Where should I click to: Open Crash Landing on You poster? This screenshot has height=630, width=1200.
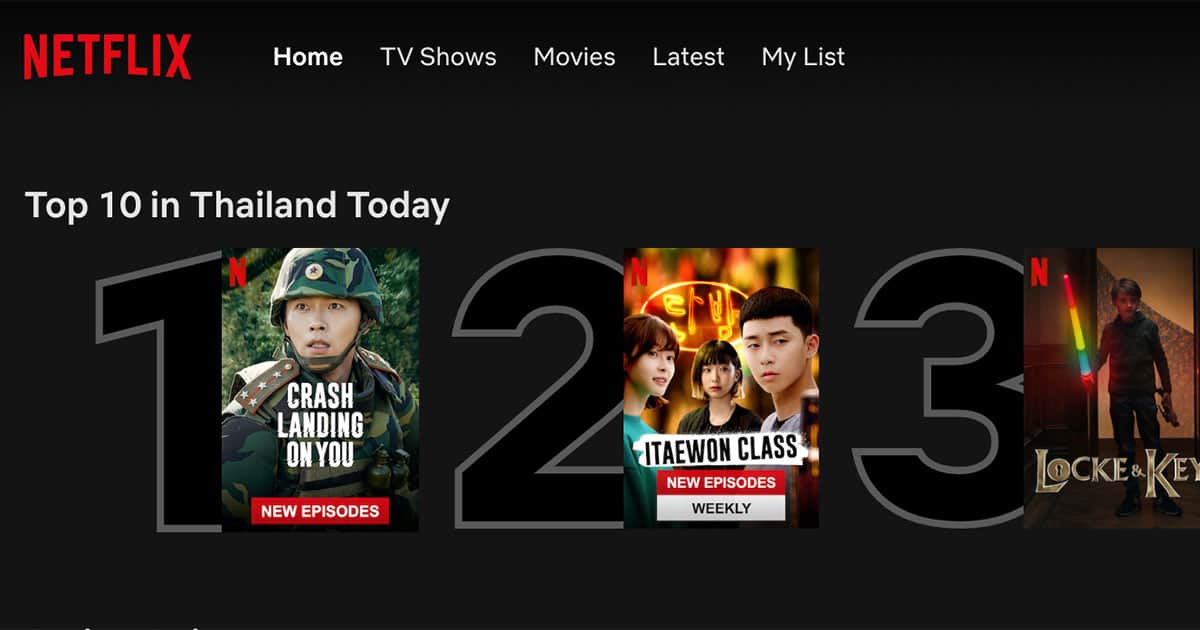pyautogui.click(x=320, y=389)
